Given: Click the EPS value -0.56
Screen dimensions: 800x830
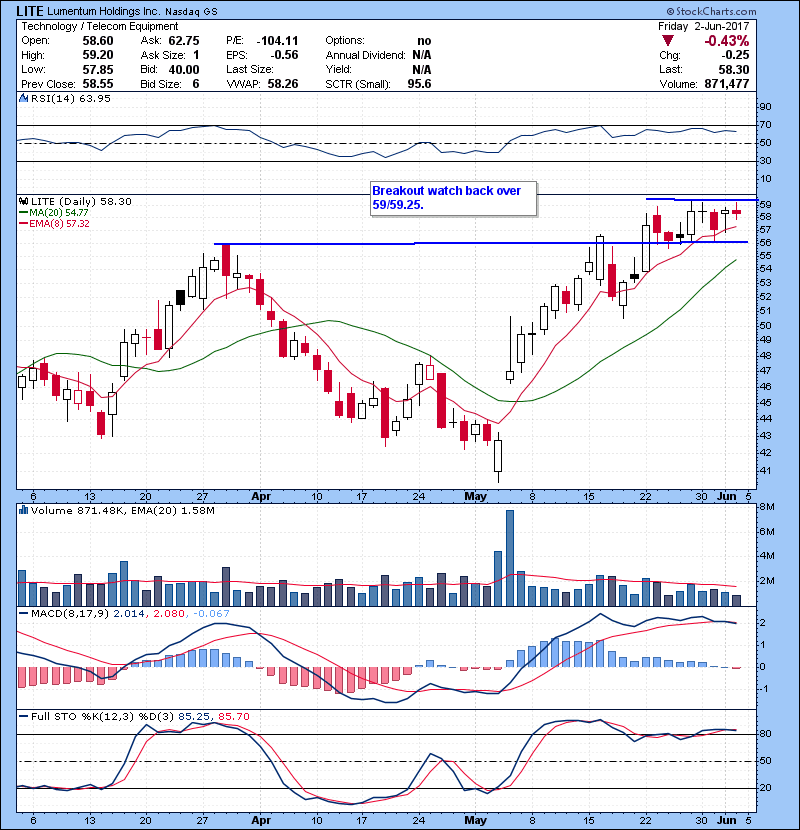Looking at the screenshot, I should click(284, 55).
